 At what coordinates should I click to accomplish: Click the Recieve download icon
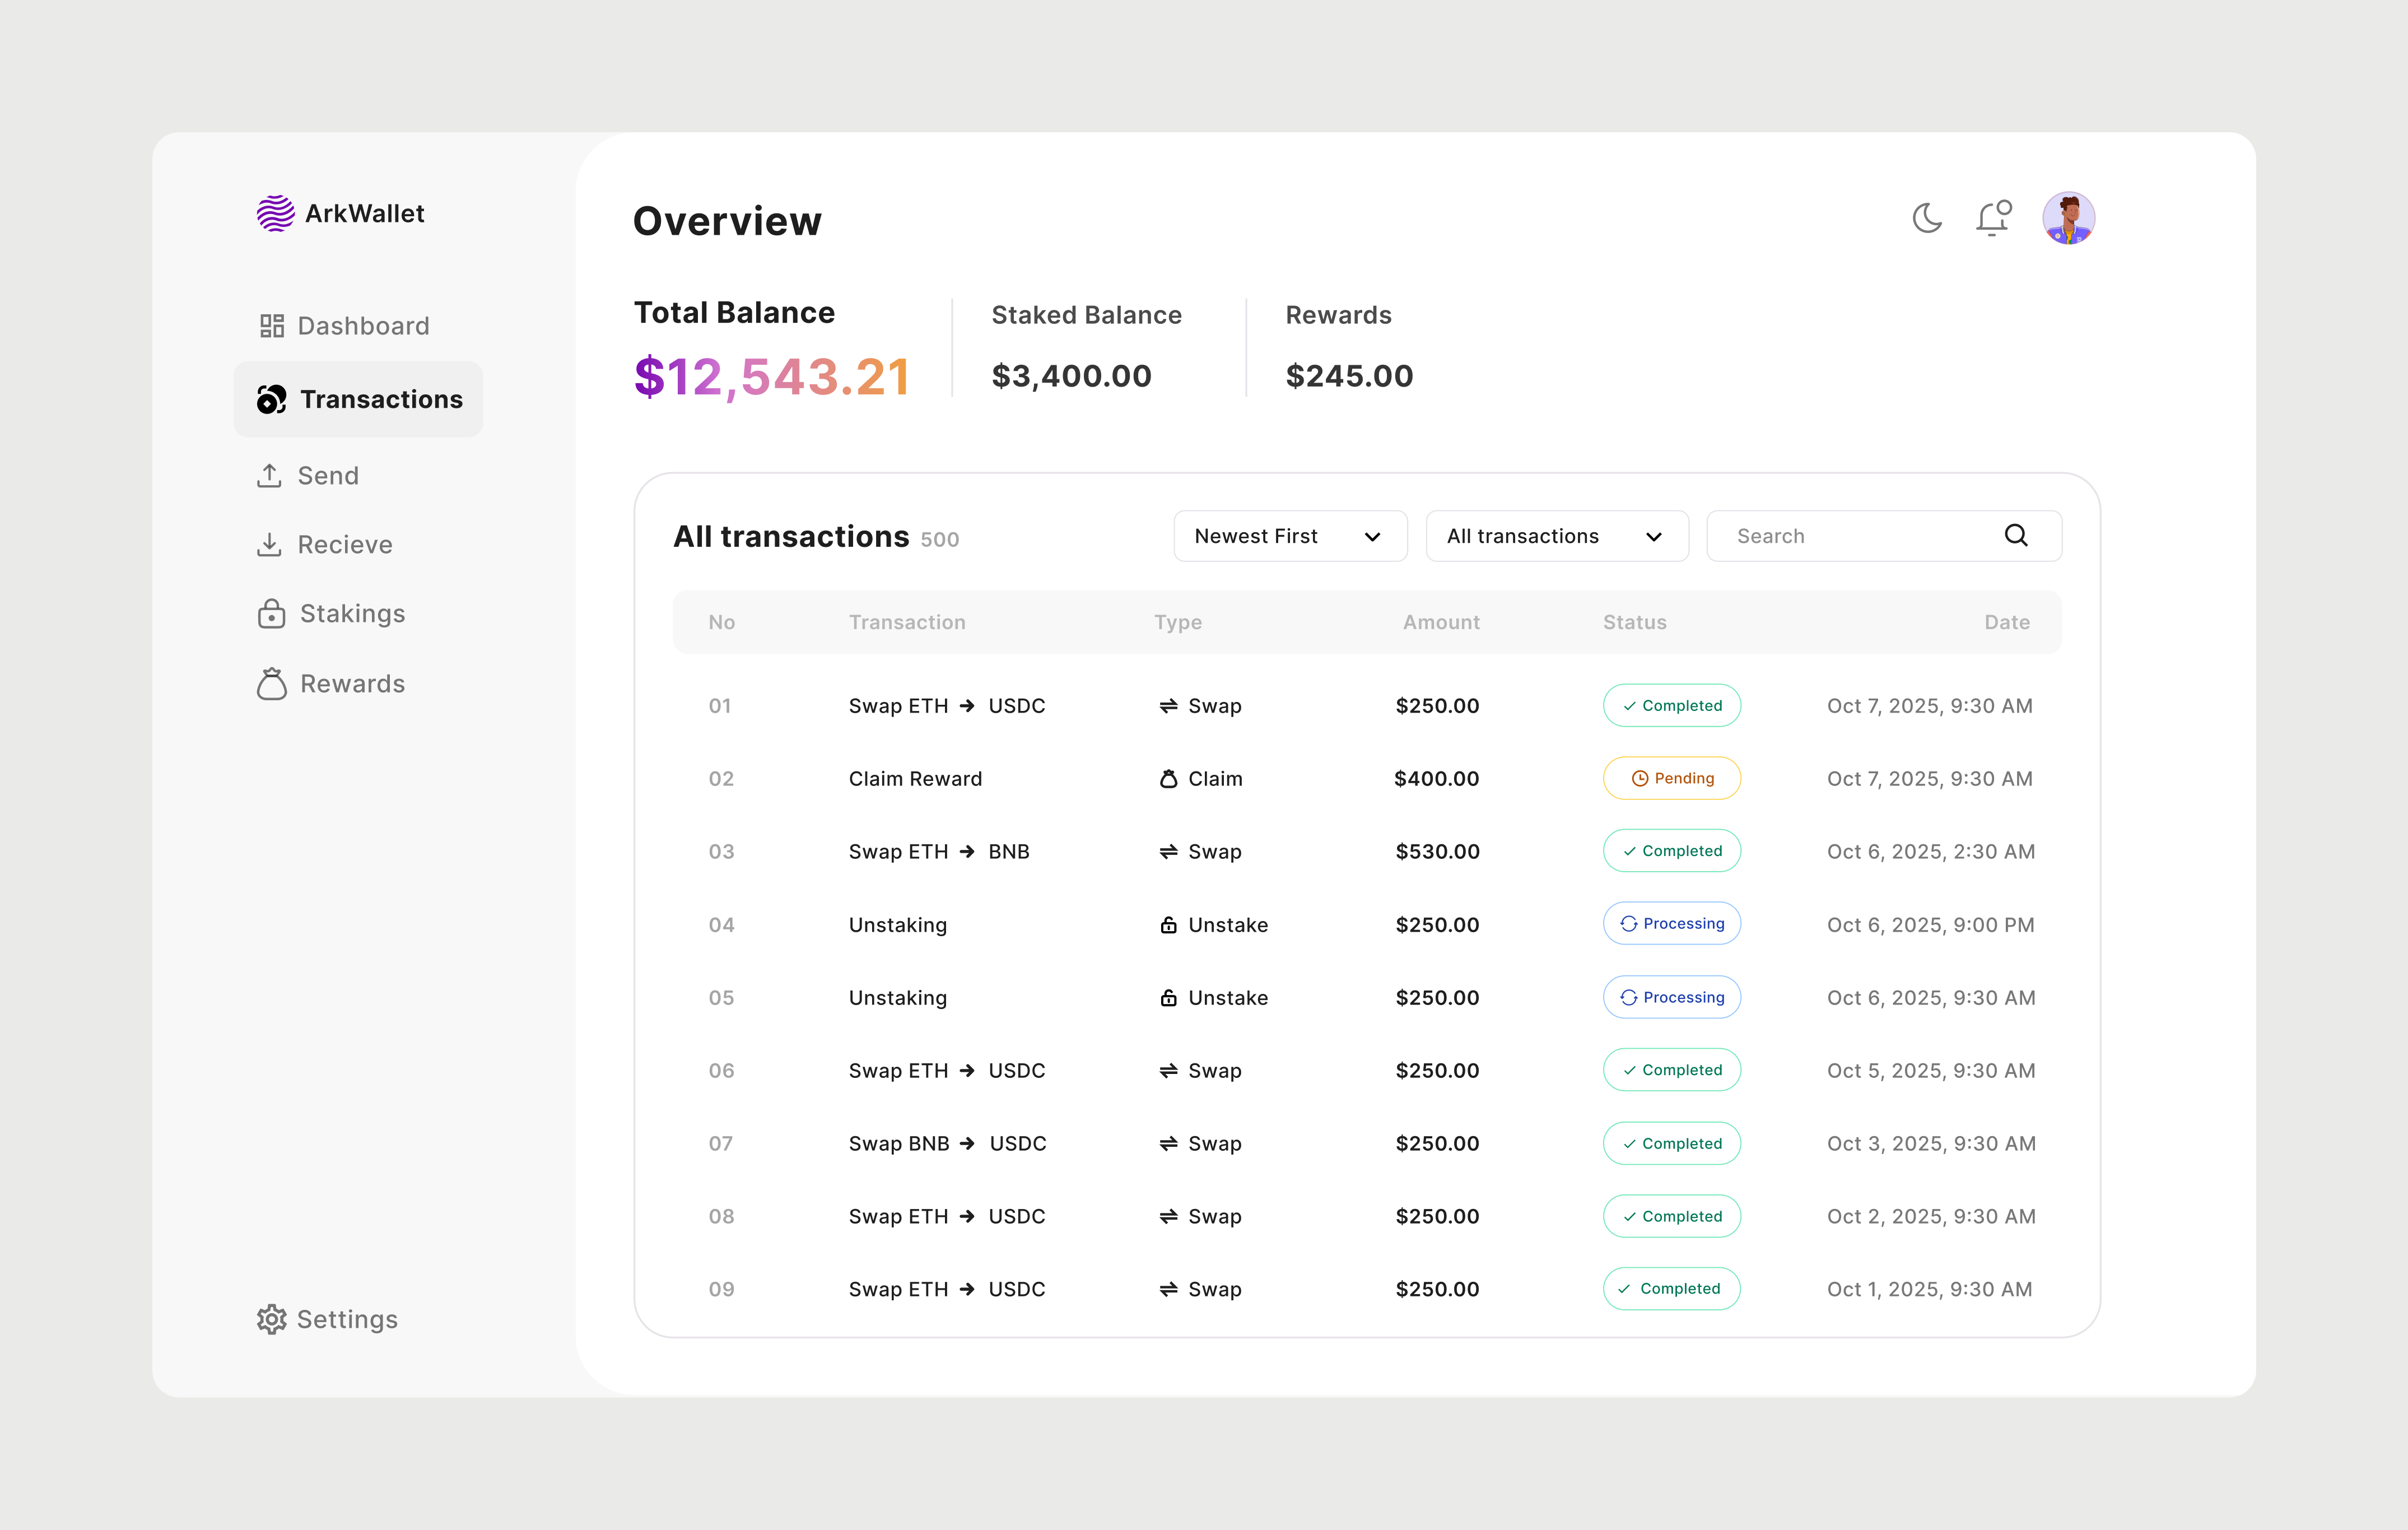271,544
